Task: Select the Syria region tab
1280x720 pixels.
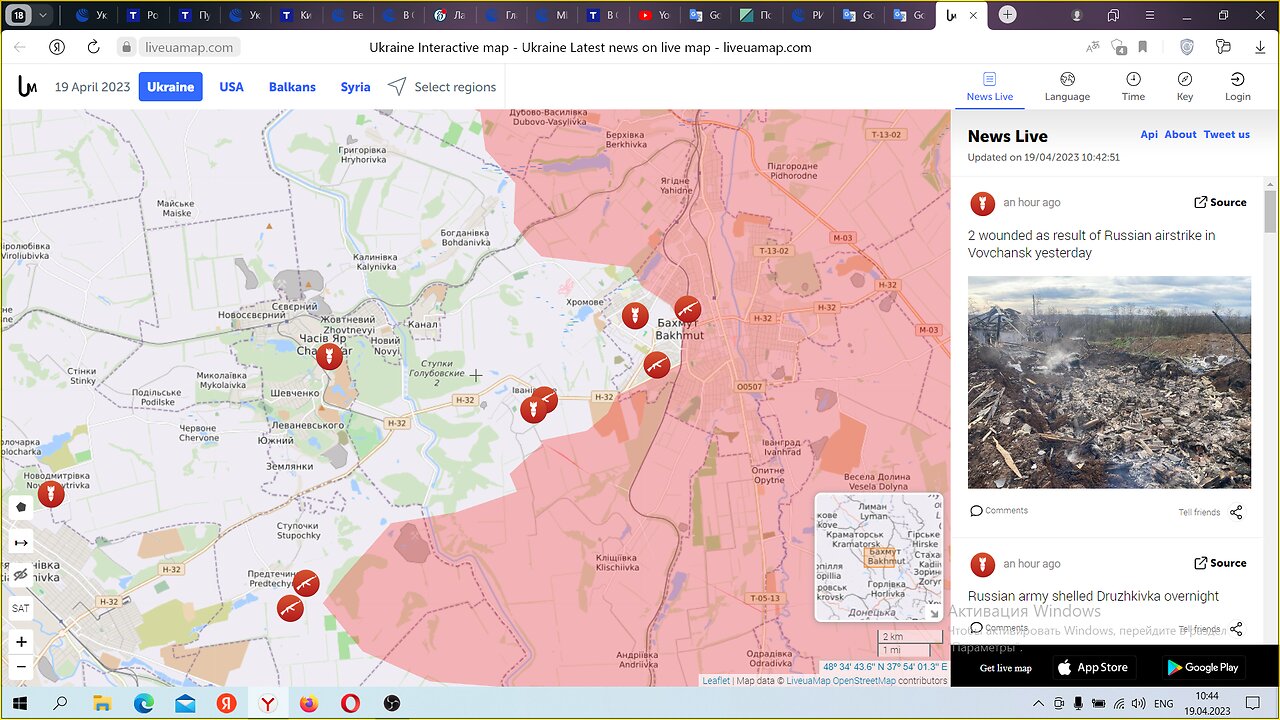Action: [x=355, y=87]
